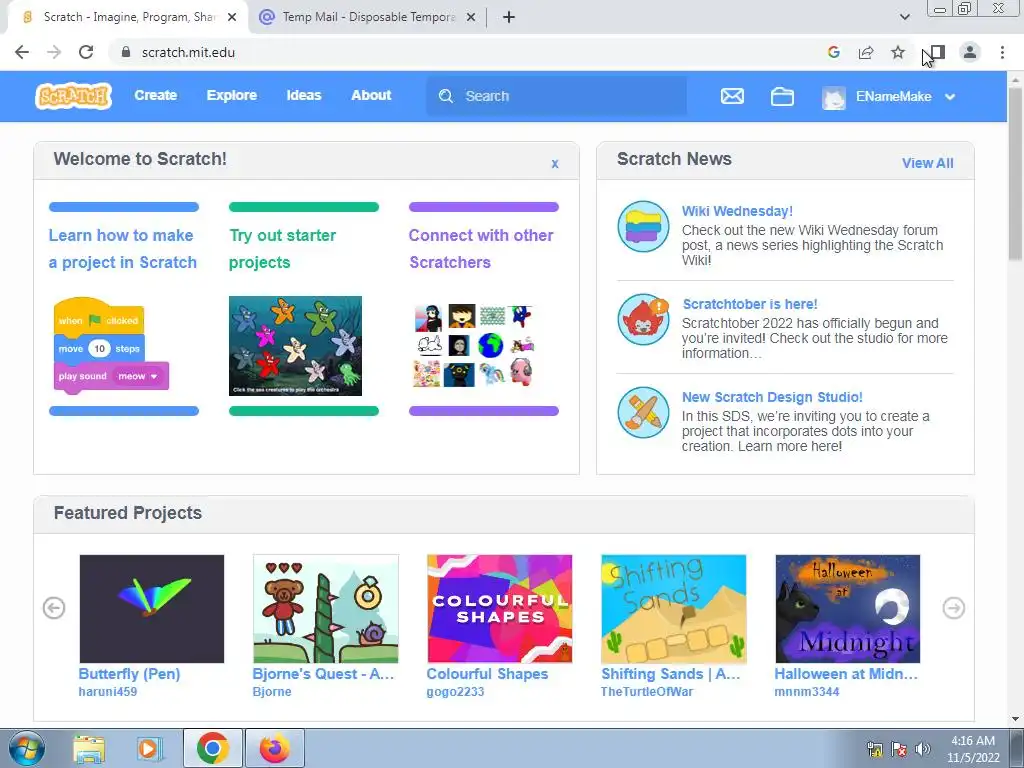
Task: Open author gogo2233 profile link
Action: (455, 692)
